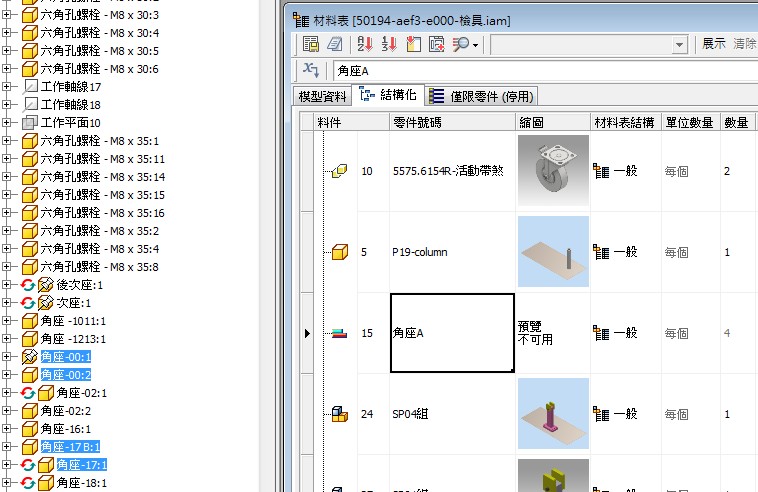This screenshot has height=492, width=758.
Task: Click the update arrows icon beside 角座-18:1
Action: tap(28, 483)
